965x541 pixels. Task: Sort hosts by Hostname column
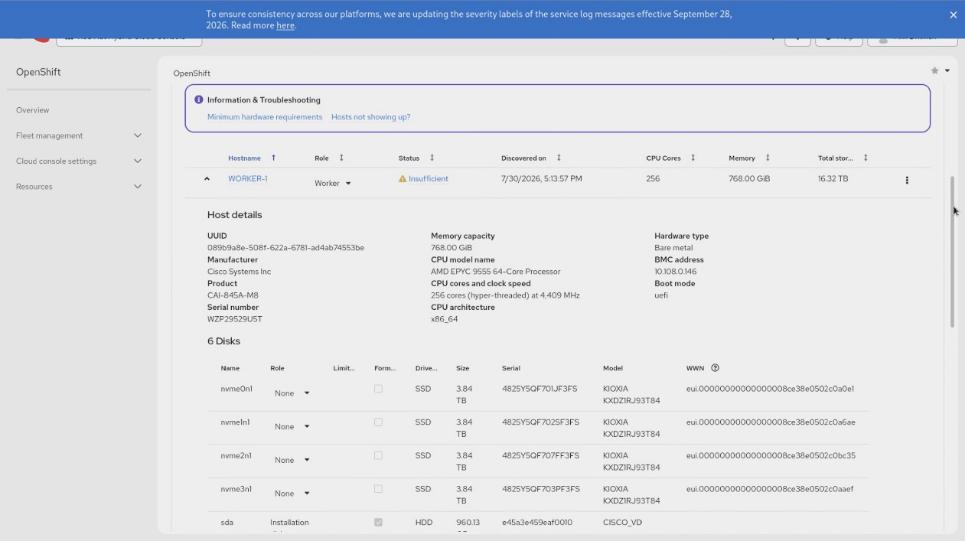point(273,158)
